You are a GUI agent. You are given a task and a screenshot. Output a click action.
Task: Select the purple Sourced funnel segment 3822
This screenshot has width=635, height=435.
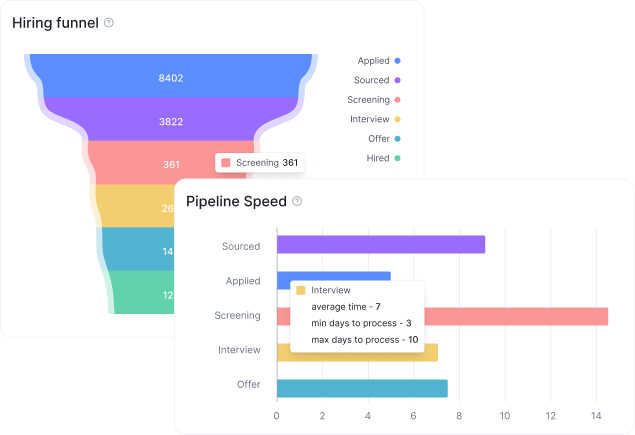coord(171,120)
